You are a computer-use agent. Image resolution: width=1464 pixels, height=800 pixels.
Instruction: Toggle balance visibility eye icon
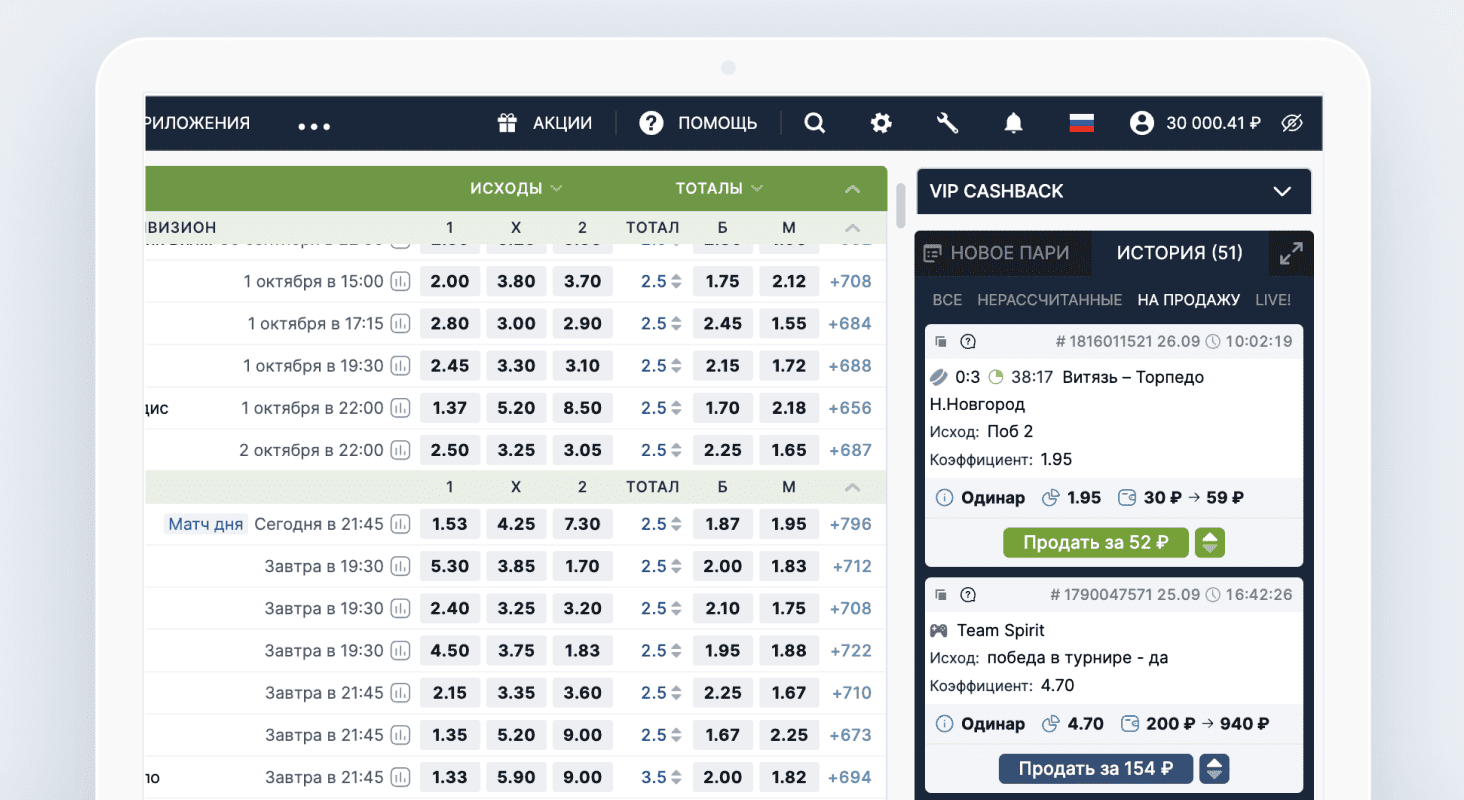click(1292, 123)
